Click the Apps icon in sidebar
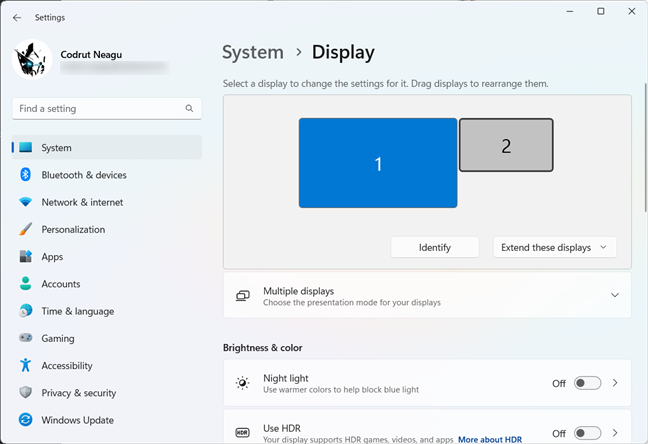648x444 pixels. click(26, 256)
